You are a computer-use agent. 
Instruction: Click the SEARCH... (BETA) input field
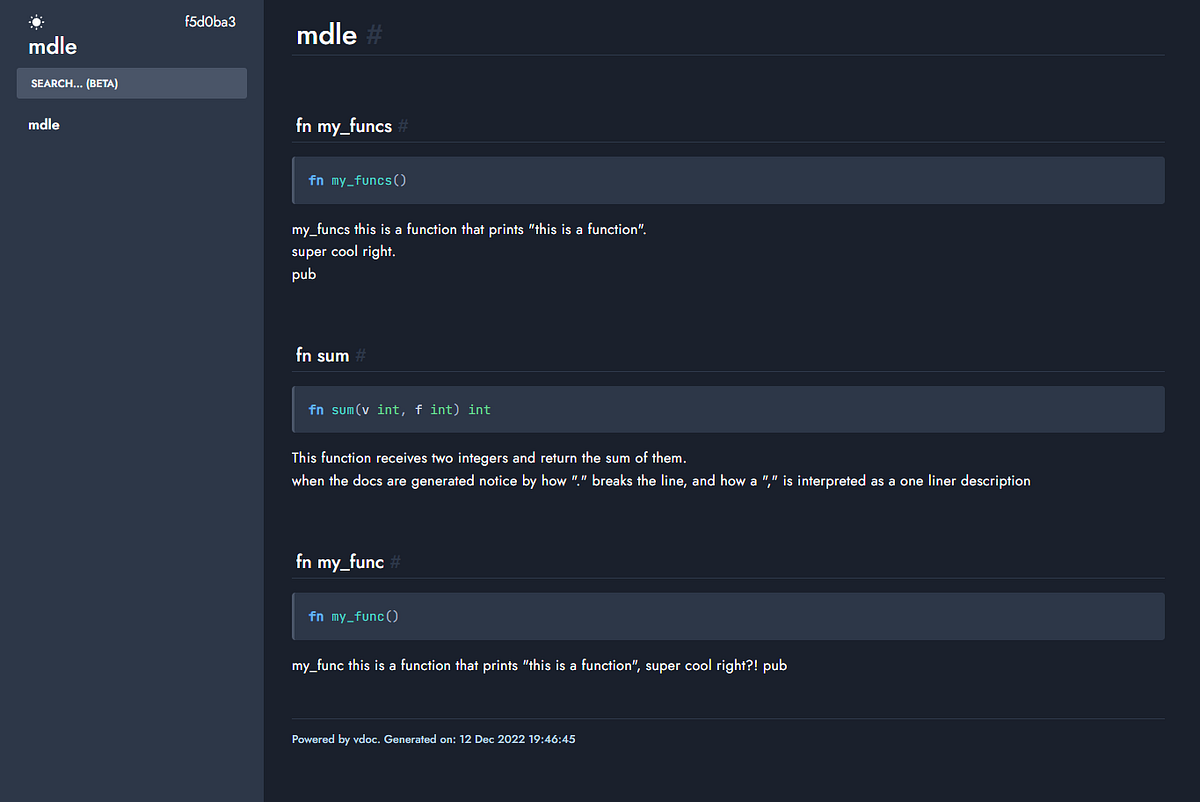pos(131,83)
